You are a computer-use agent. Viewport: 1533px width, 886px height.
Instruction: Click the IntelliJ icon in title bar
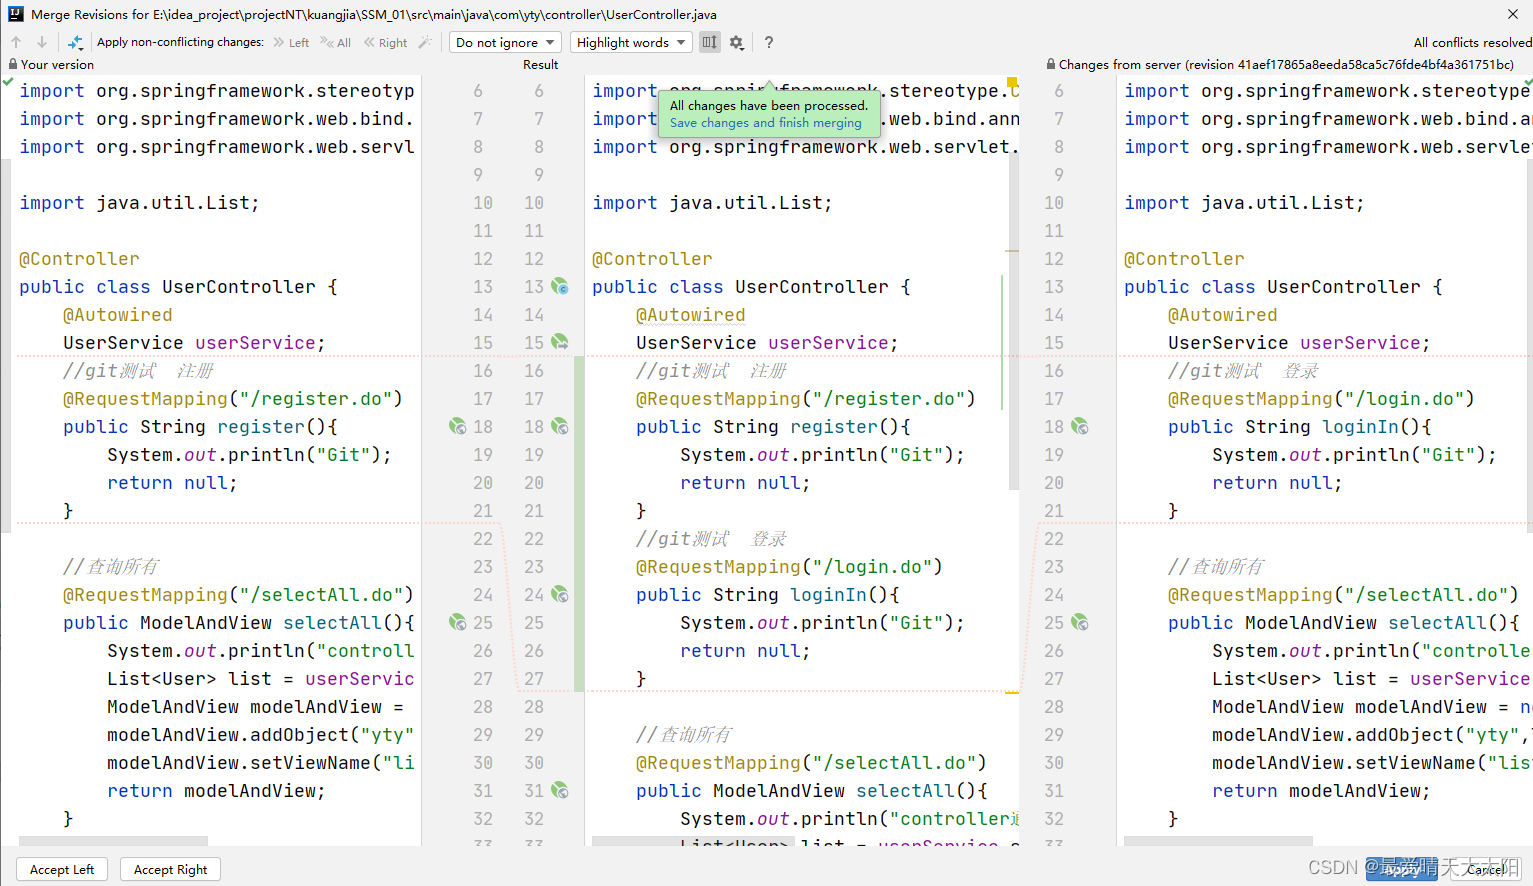(15, 14)
